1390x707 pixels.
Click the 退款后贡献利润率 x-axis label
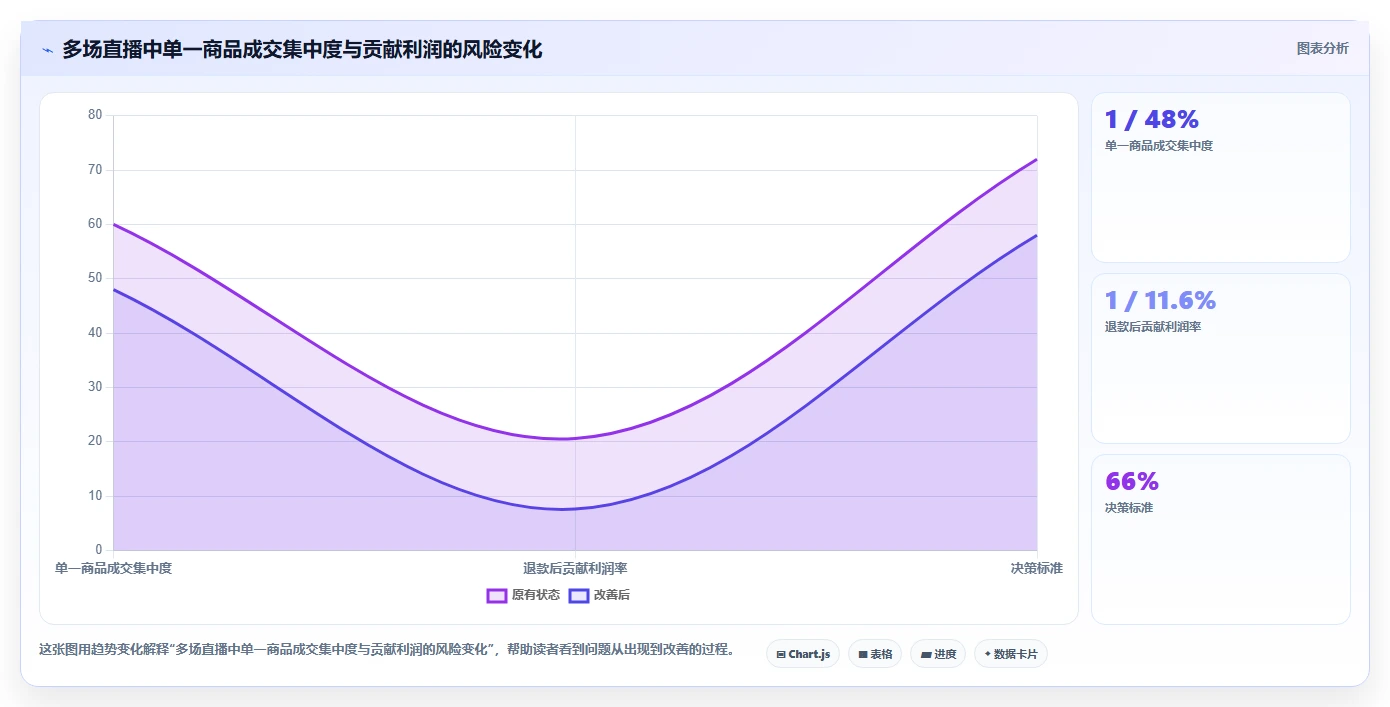pos(575,568)
